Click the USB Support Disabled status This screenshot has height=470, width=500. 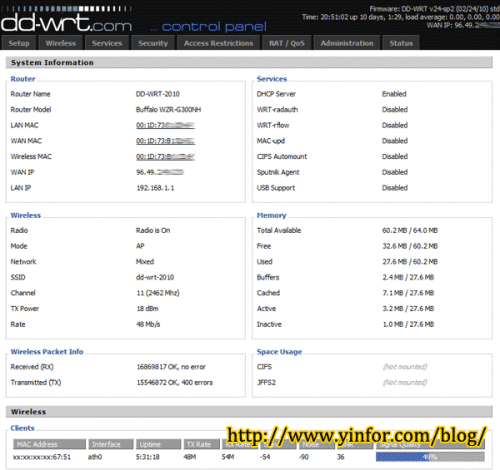(x=395, y=188)
